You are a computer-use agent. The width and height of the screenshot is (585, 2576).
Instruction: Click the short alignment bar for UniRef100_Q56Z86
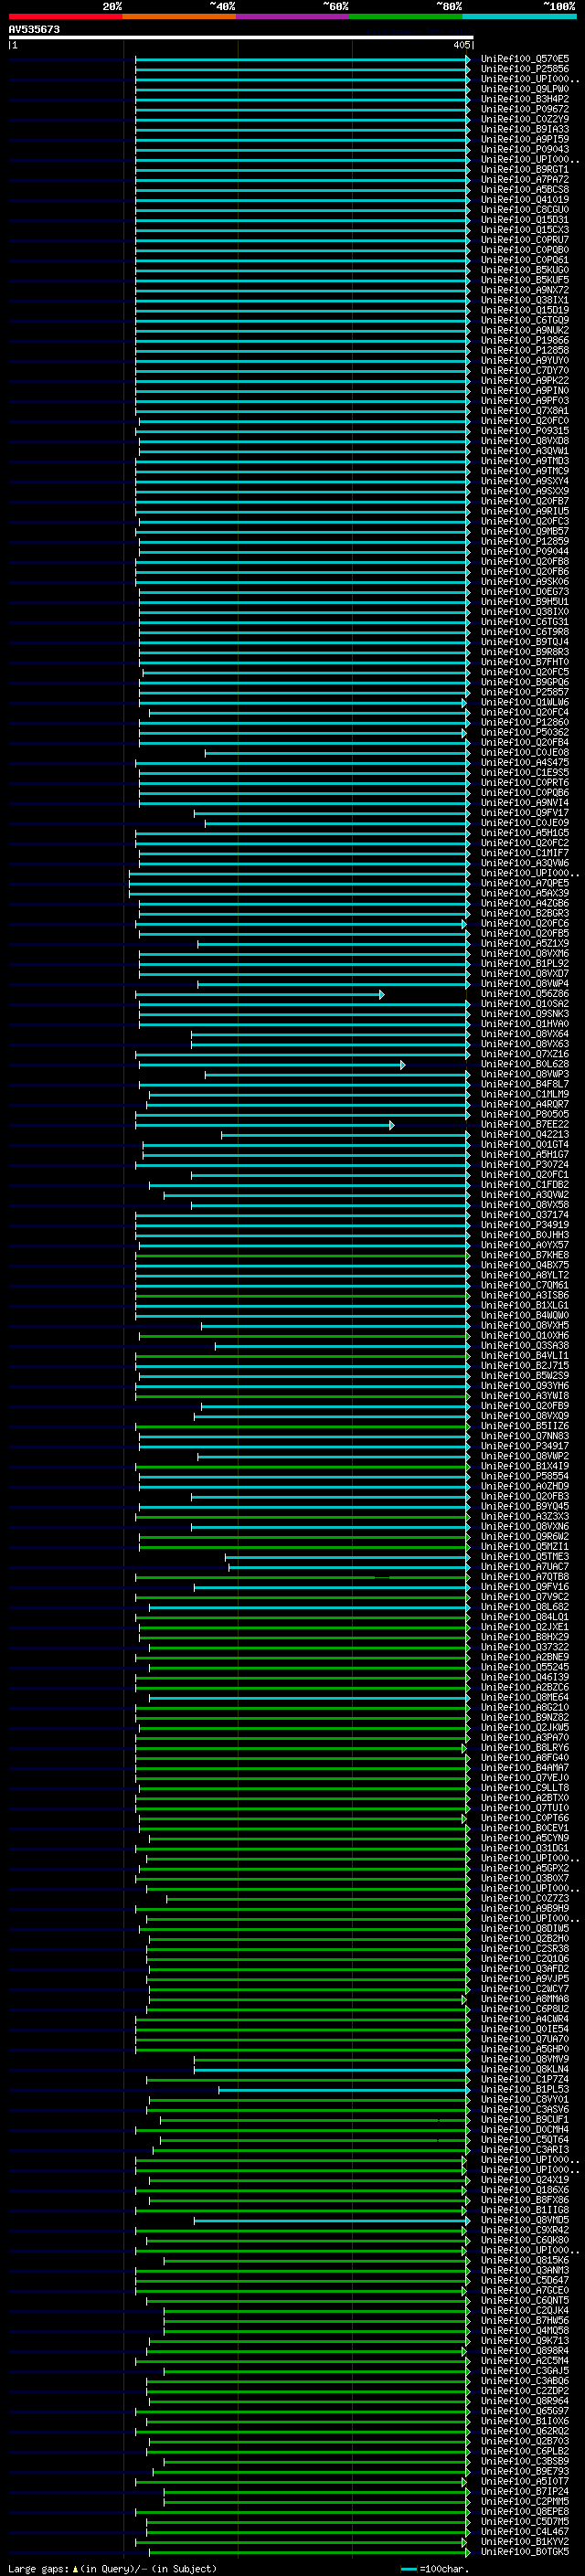[259, 994]
